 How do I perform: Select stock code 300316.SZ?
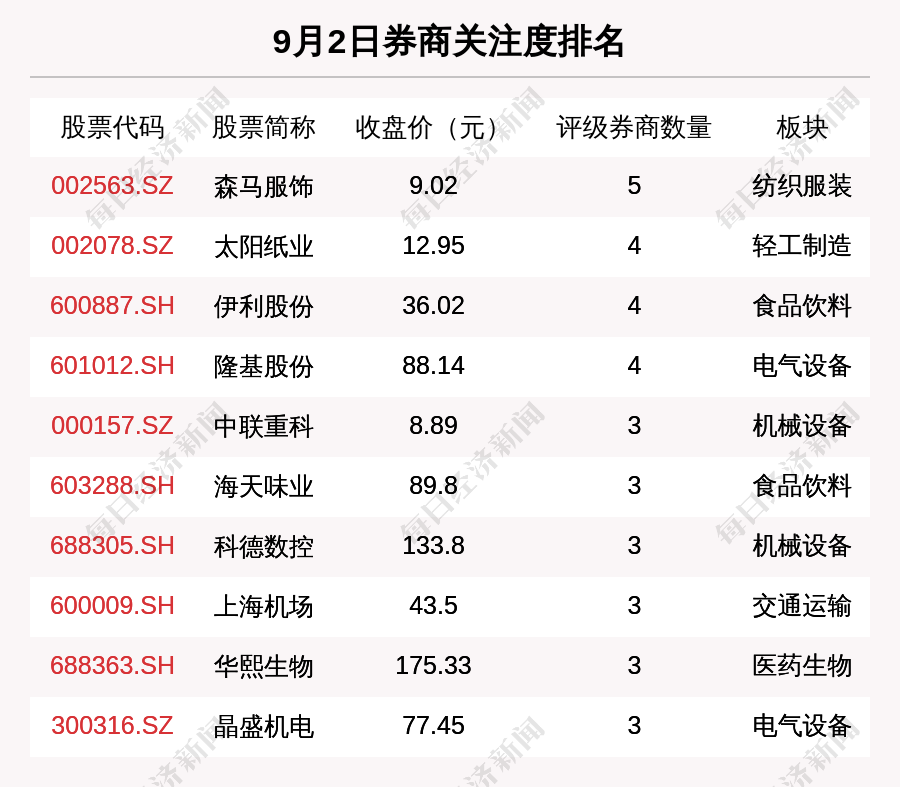(112, 726)
